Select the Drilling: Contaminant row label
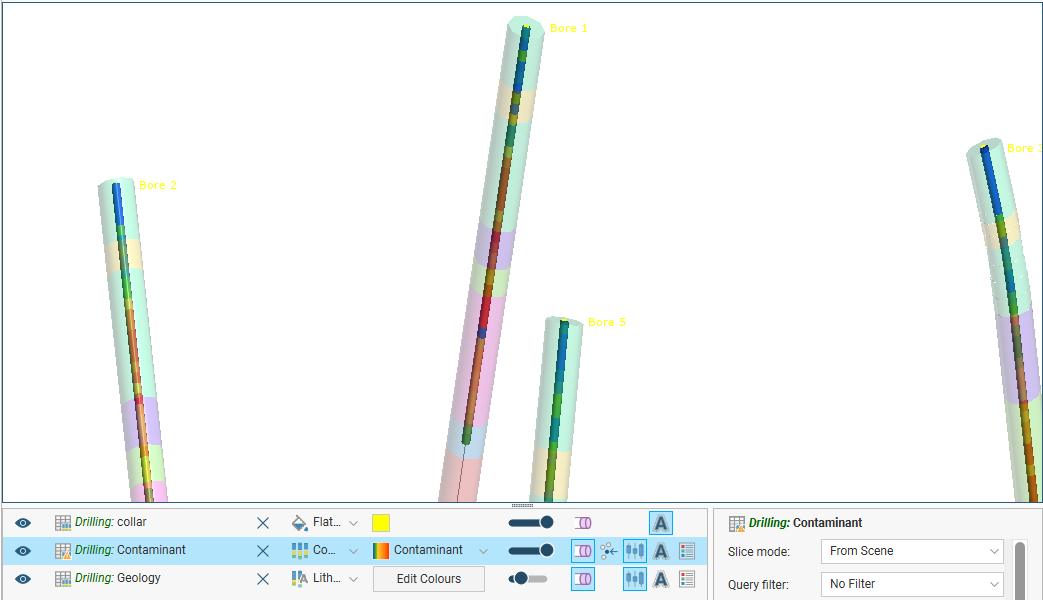Image resolution: width=1043 pixels, height=600 pixels. [x=130, y=550]
